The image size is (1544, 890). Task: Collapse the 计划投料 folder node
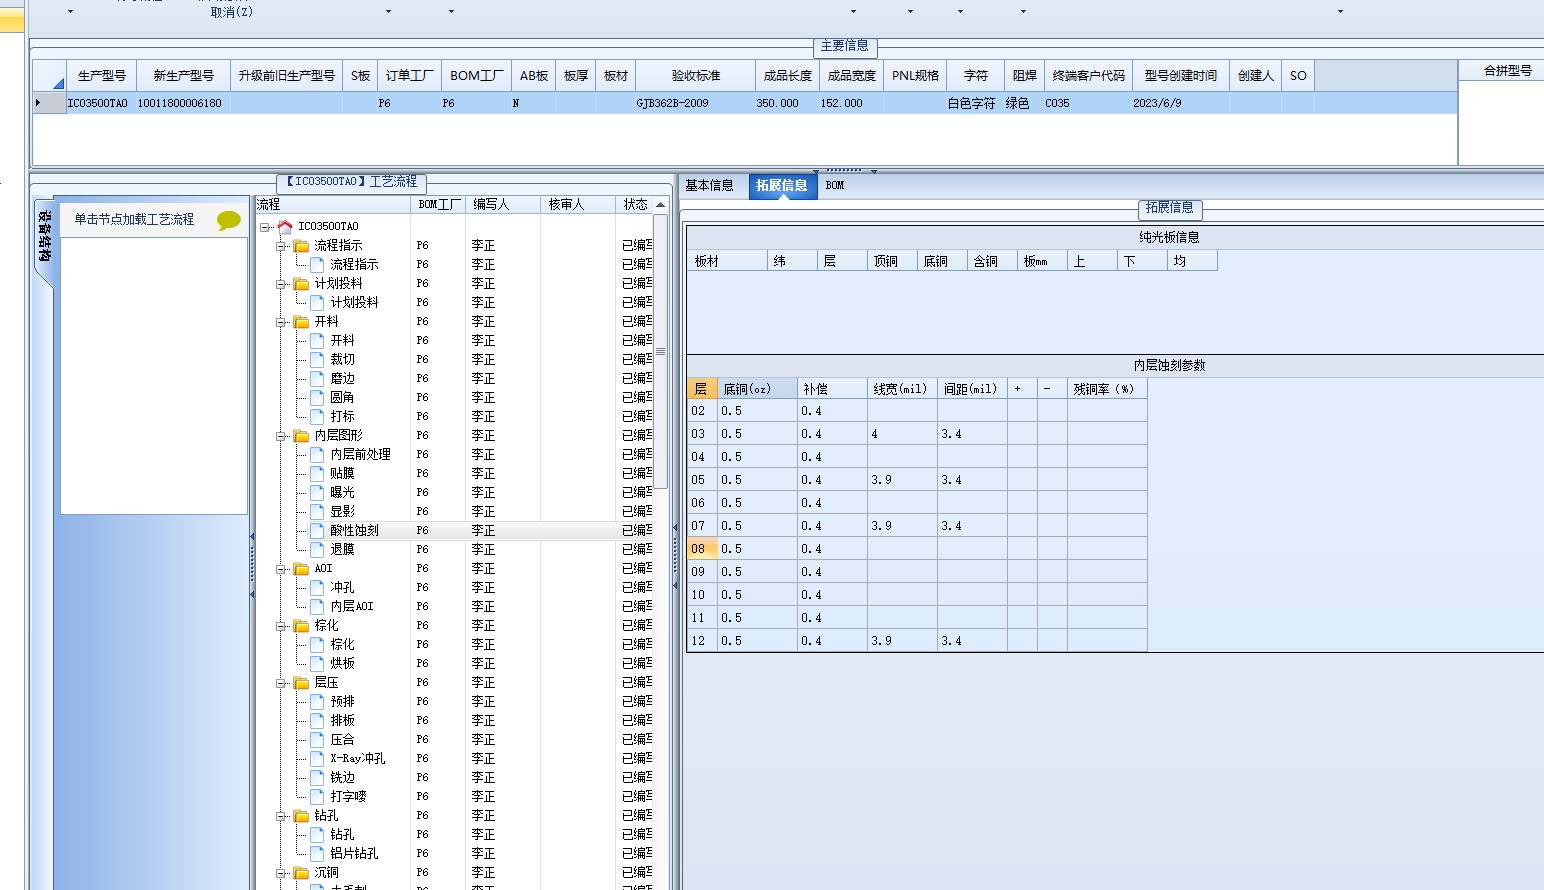pos(282,284)
